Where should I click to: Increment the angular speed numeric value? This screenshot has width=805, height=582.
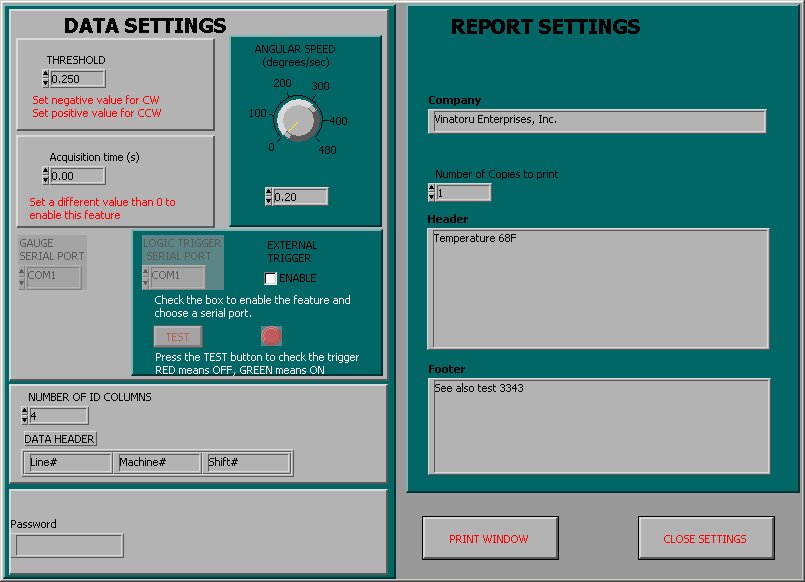coord(266,192)
